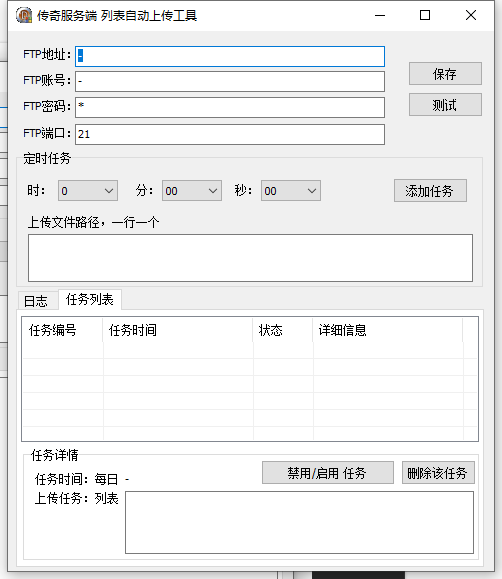
Task: Click the application icon in title bar
Action: point(24,16)
